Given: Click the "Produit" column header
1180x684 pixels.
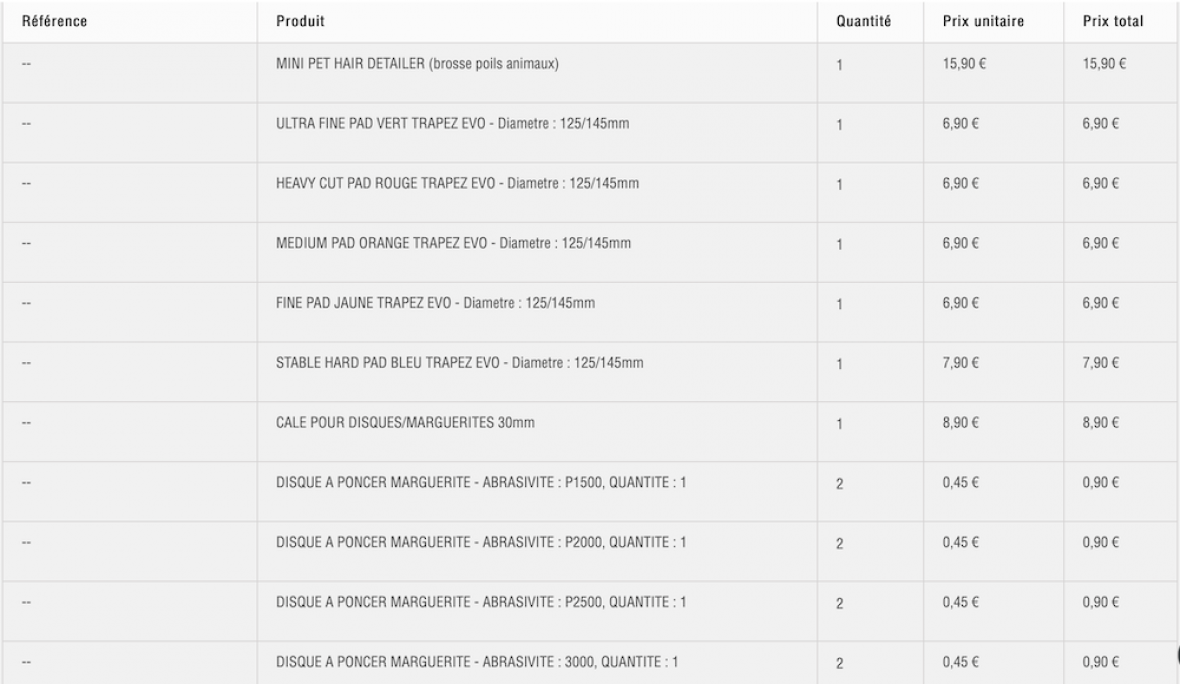Looking at the screenshot, I should (x=300, y=21).
